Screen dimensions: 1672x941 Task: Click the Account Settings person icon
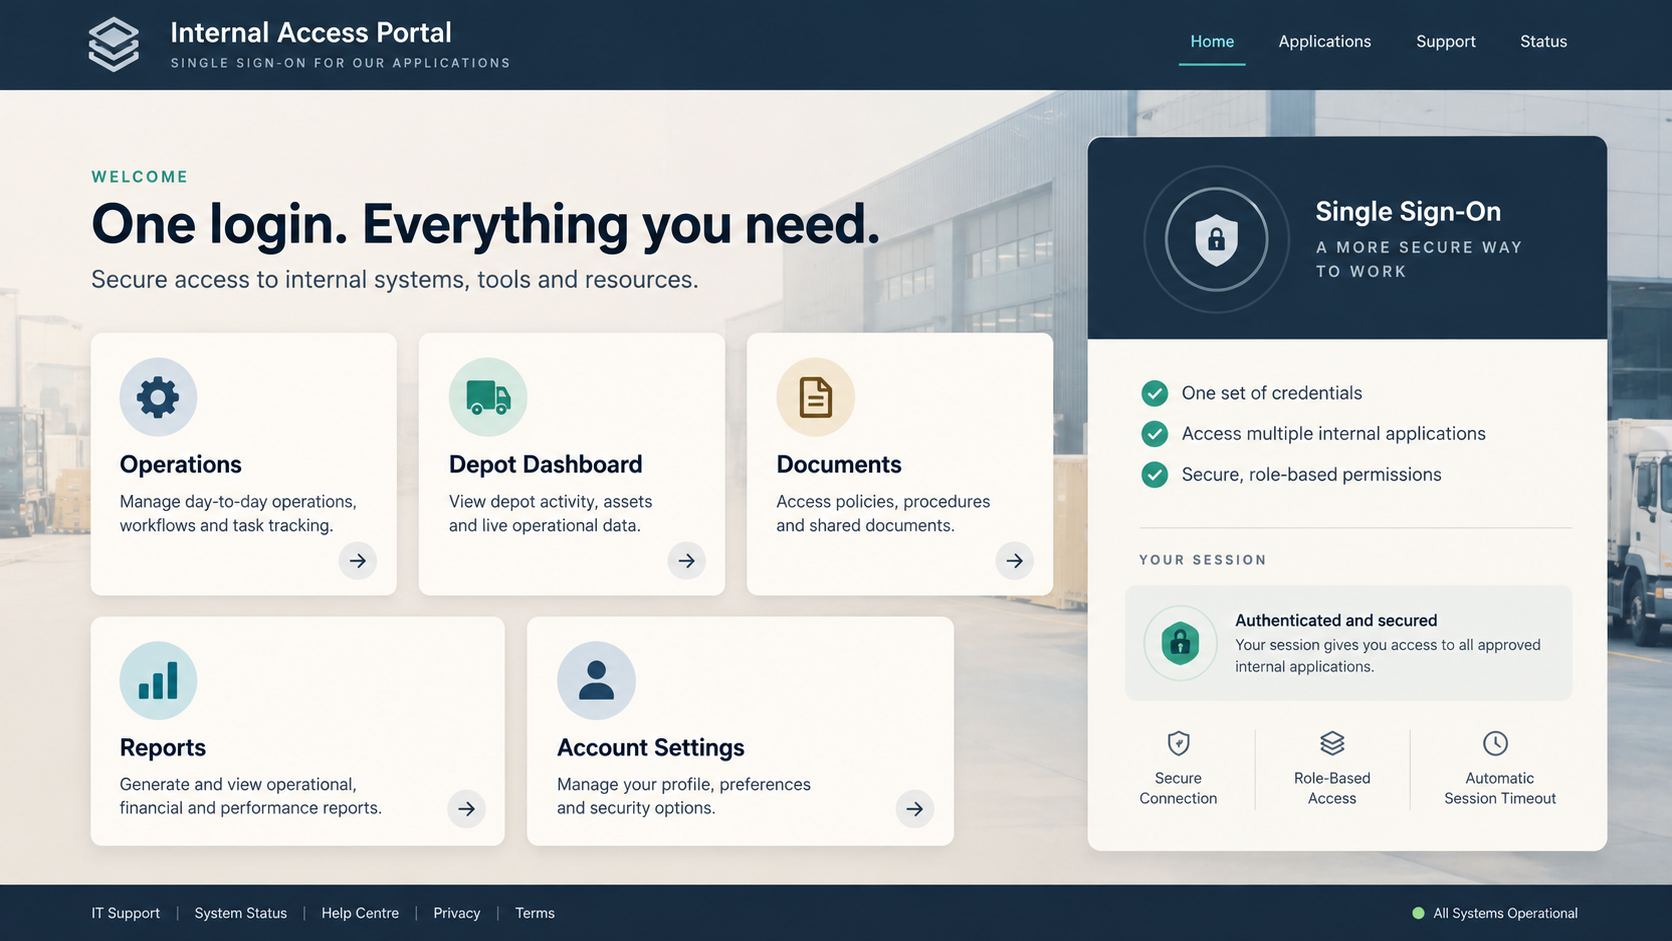click(x=596, y=680)
